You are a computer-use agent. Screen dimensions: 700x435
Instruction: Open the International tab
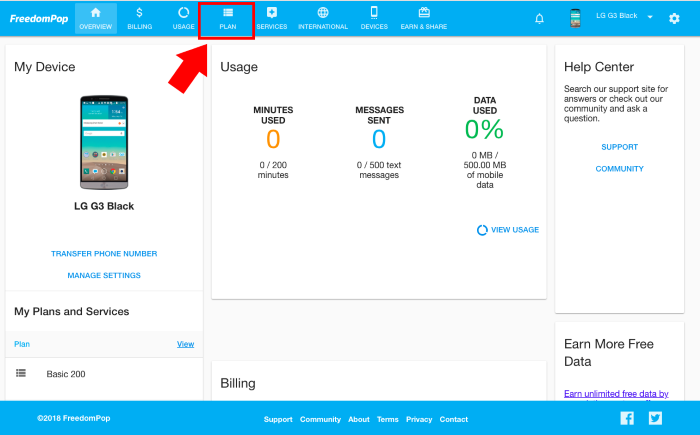323,18
